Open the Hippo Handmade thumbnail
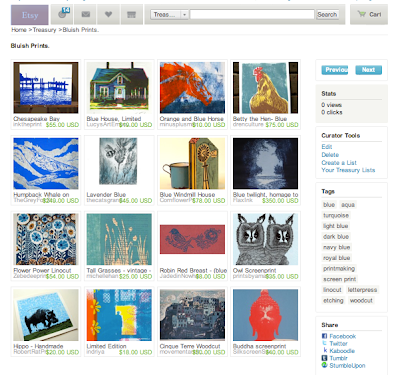This screenshot has height=375, width=400. (46, 315)
